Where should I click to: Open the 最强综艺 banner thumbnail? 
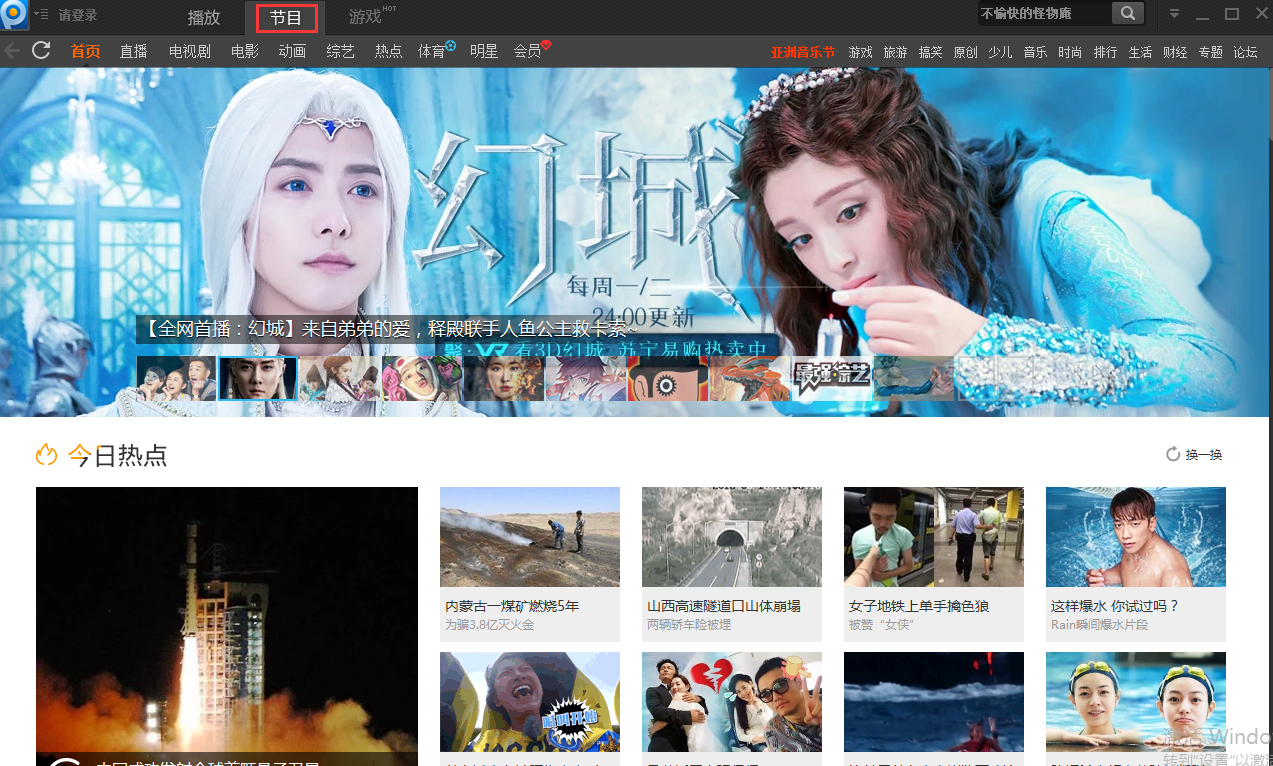[x=832, y=379]
